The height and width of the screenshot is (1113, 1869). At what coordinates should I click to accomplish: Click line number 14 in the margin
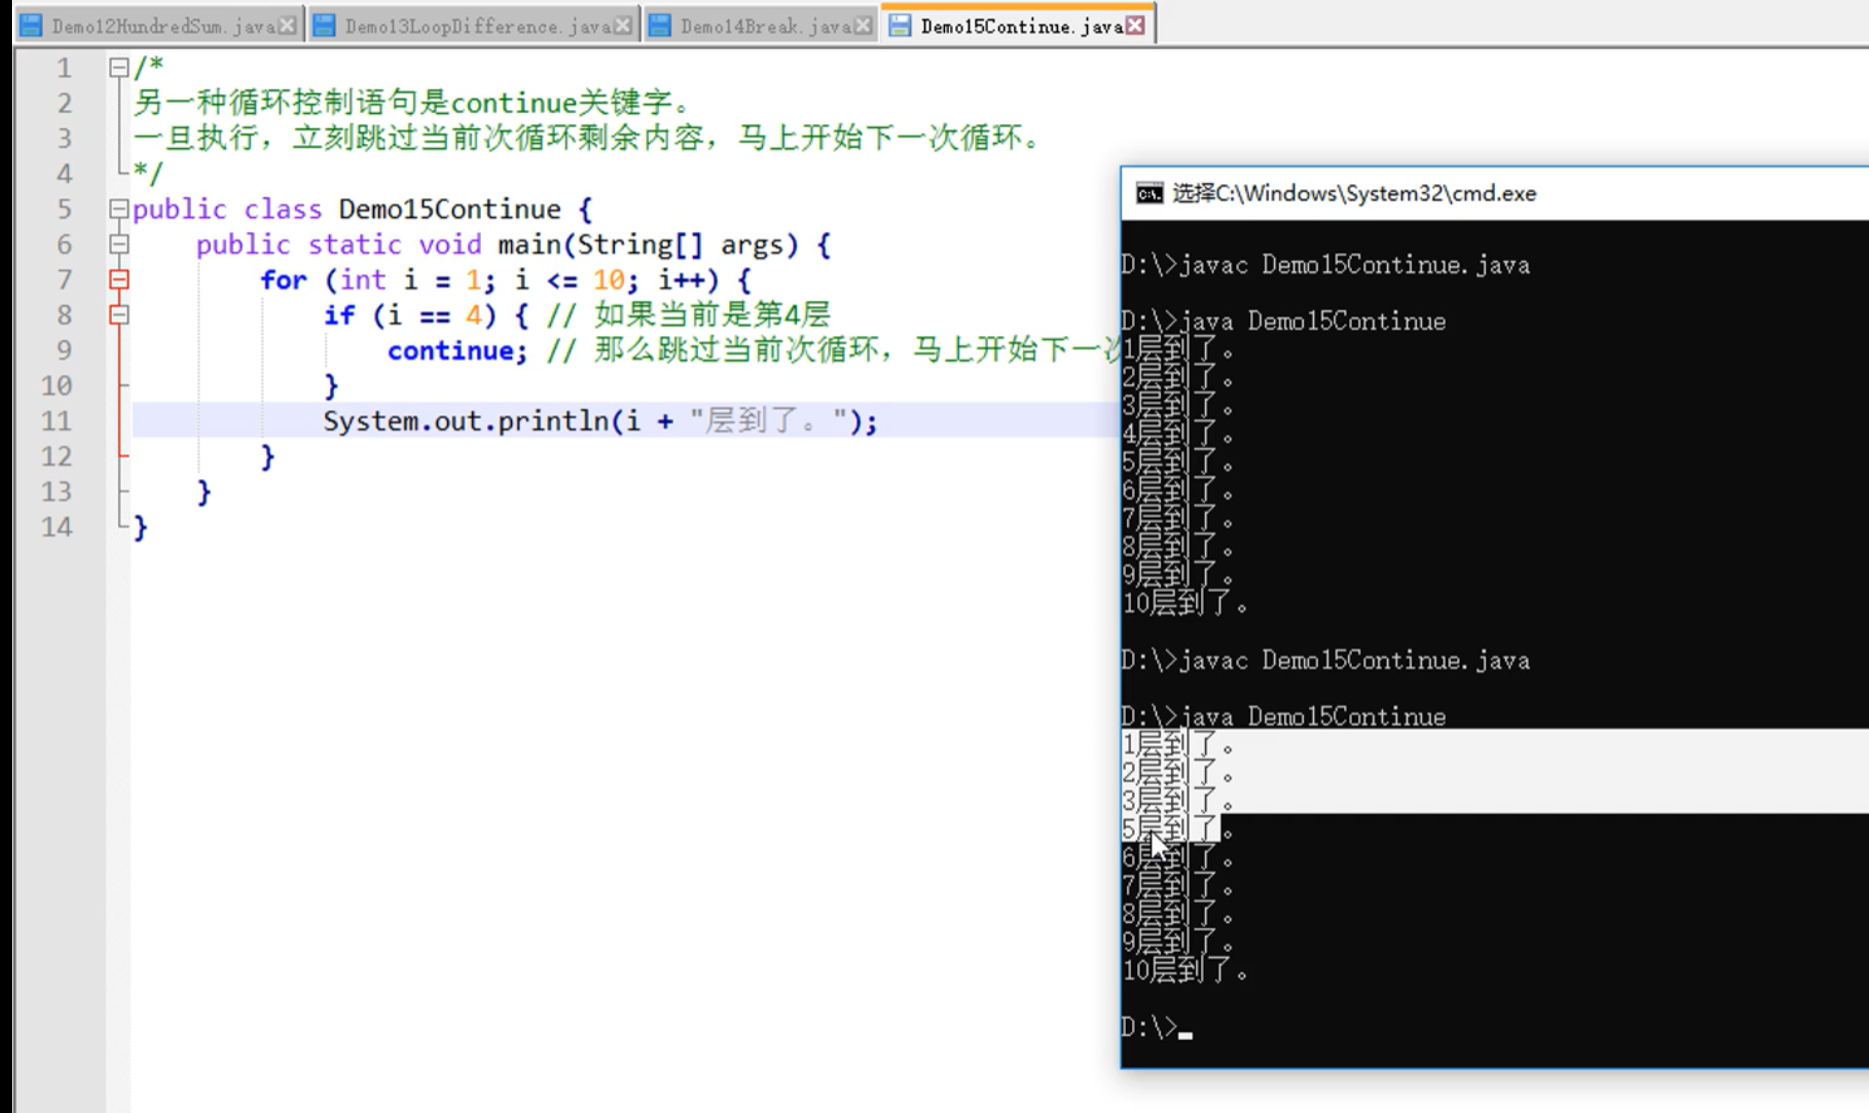tap(56, 527)
